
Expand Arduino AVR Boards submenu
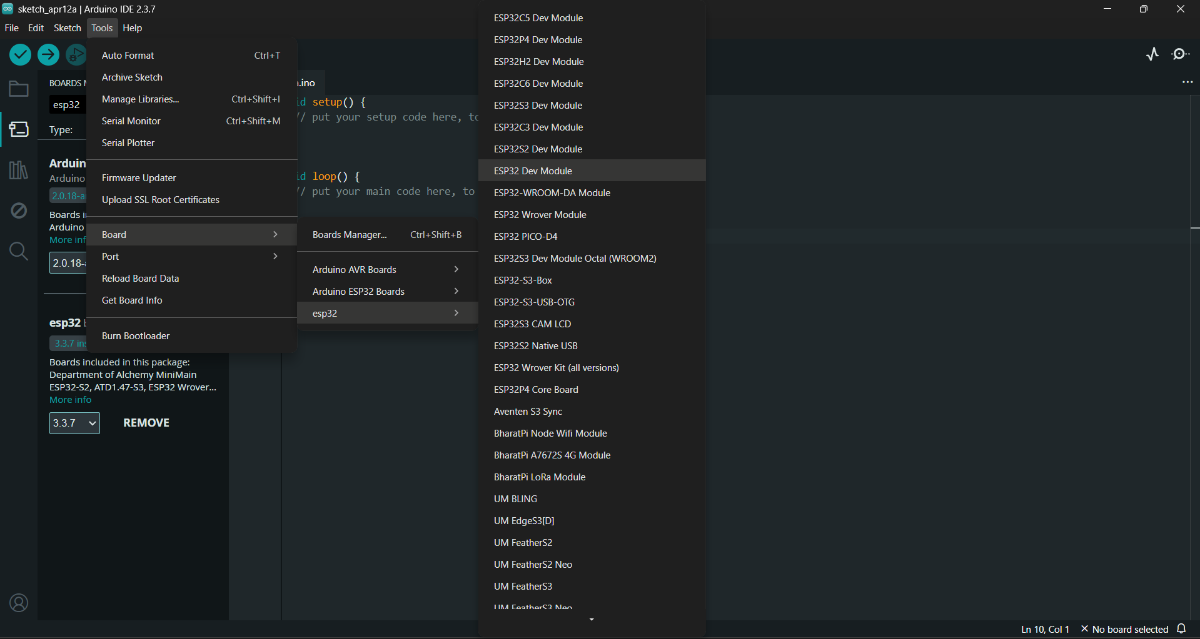386,270
